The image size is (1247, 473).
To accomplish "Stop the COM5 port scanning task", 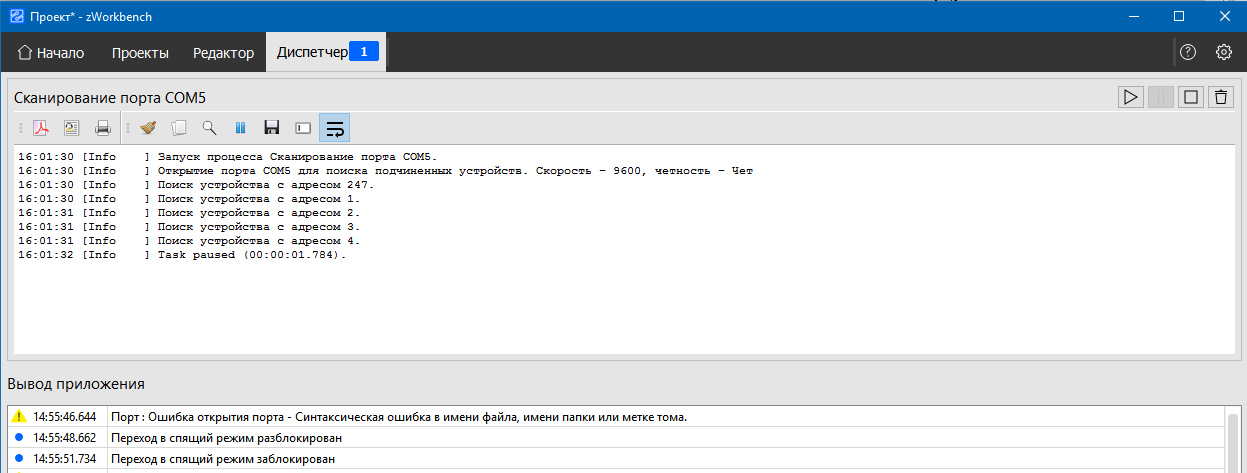I will [1190, 97].
